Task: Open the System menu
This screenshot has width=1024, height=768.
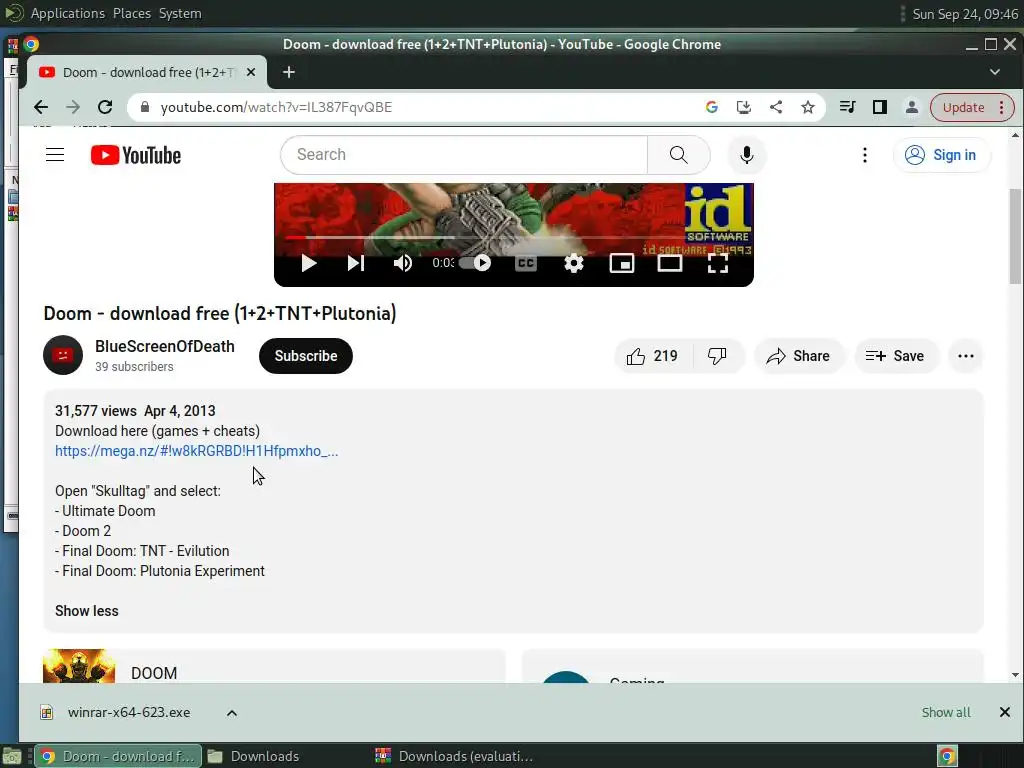Action: click(x=180, y=13)
